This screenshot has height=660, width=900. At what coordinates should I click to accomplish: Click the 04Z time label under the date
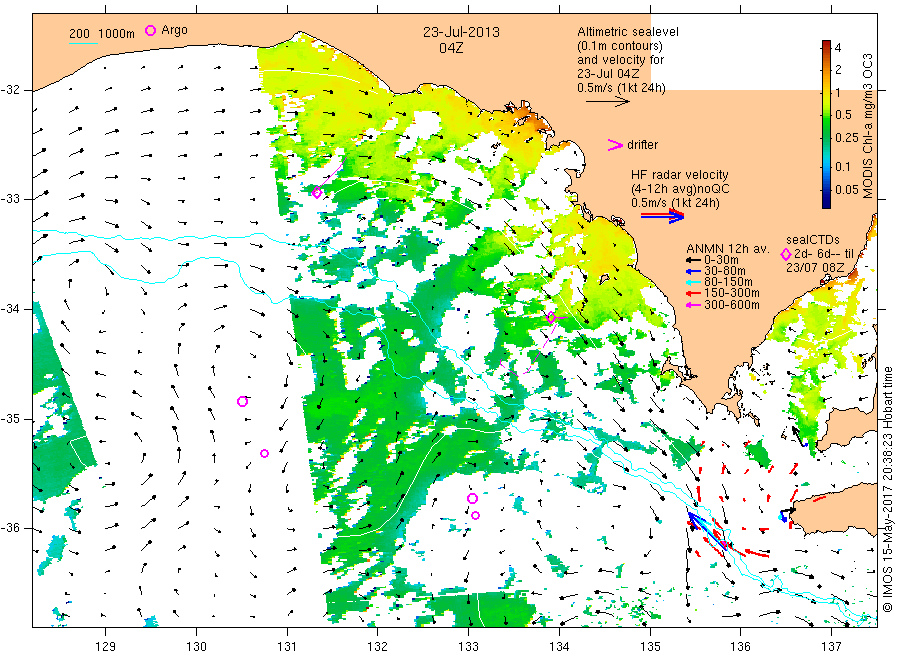pyautogui.click(x=451, y=48)
